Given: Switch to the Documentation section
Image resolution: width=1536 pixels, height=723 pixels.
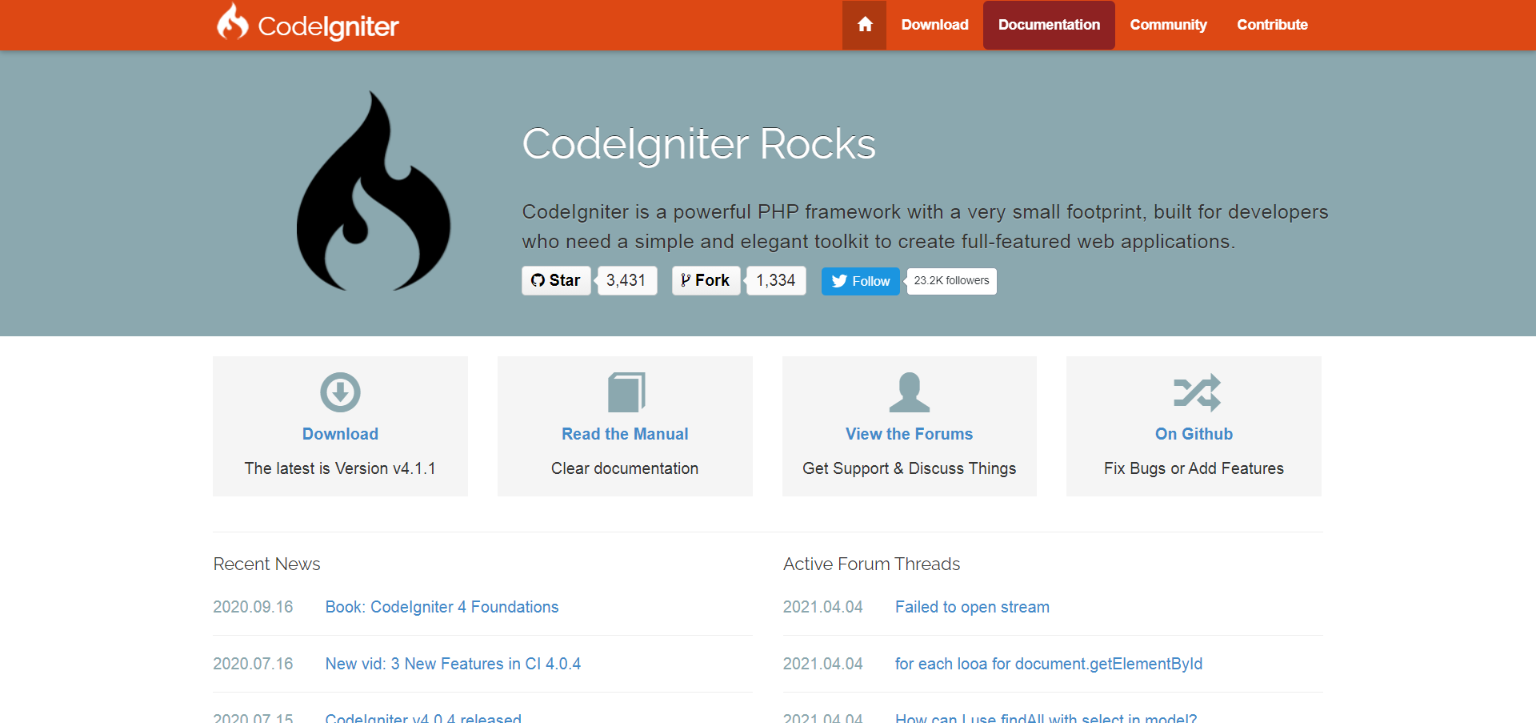Looking at the screenshot, I should tap(1048, 24).
